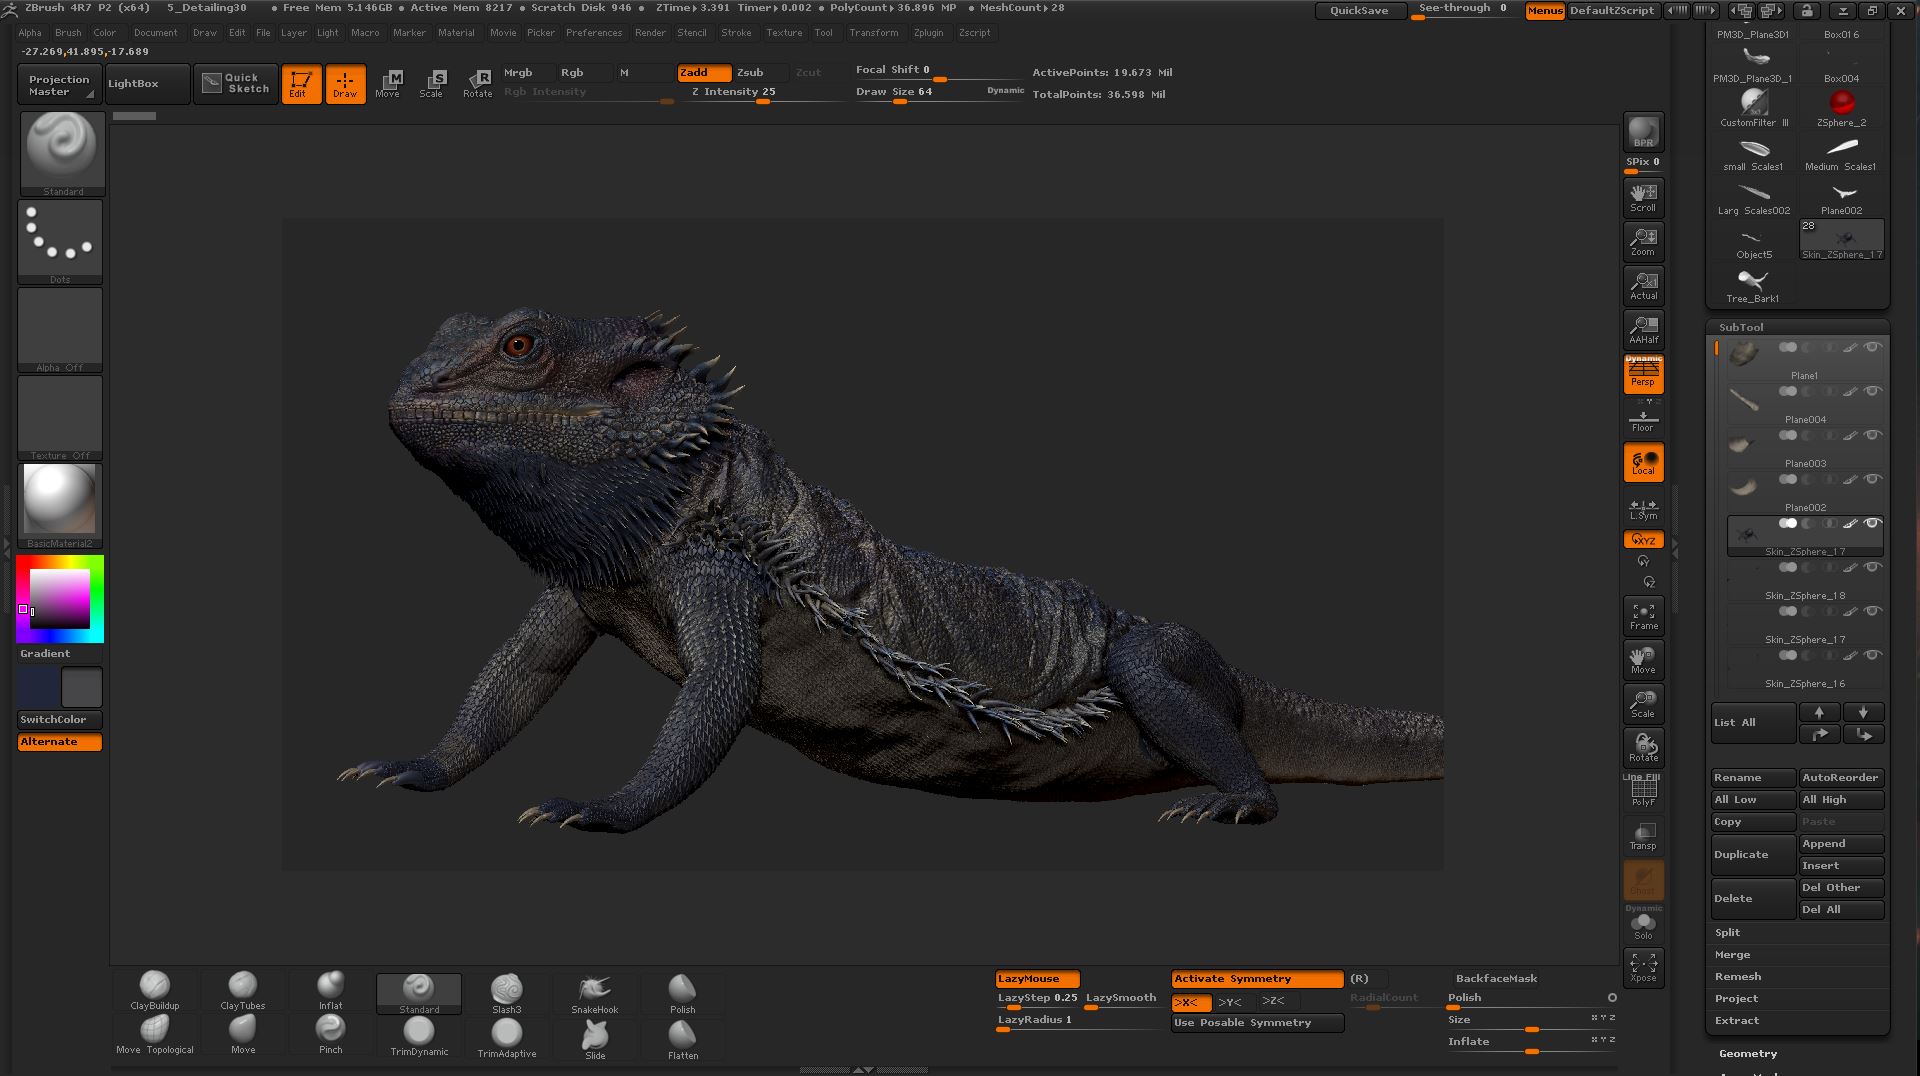The image size is (1920, 1076).
Task: Expand the Geometry section
Action: (x=1748, y=1053)
